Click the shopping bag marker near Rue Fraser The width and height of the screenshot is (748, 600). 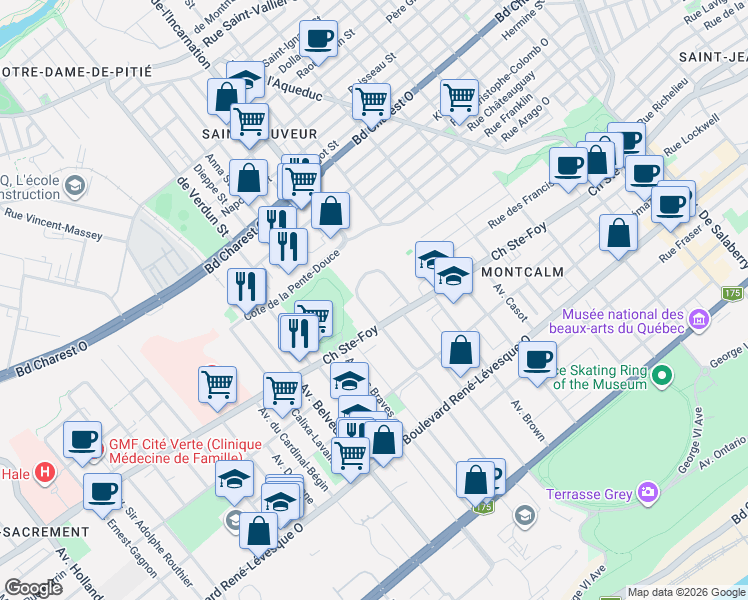point(619,236)
